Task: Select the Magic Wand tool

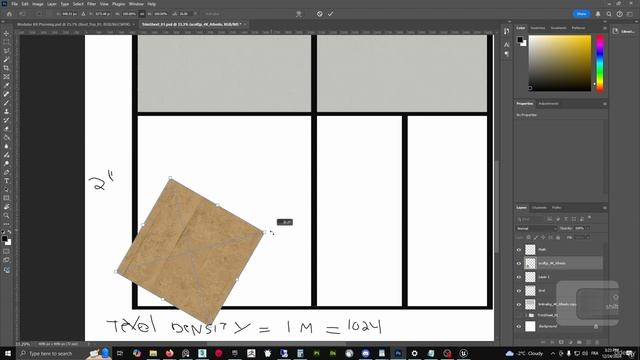Action: pyautogui.click(x=6, y=60)
